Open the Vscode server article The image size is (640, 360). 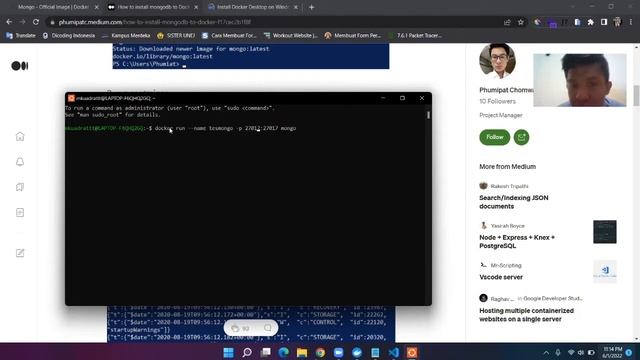pyautogui.click(x=501, y=277)
